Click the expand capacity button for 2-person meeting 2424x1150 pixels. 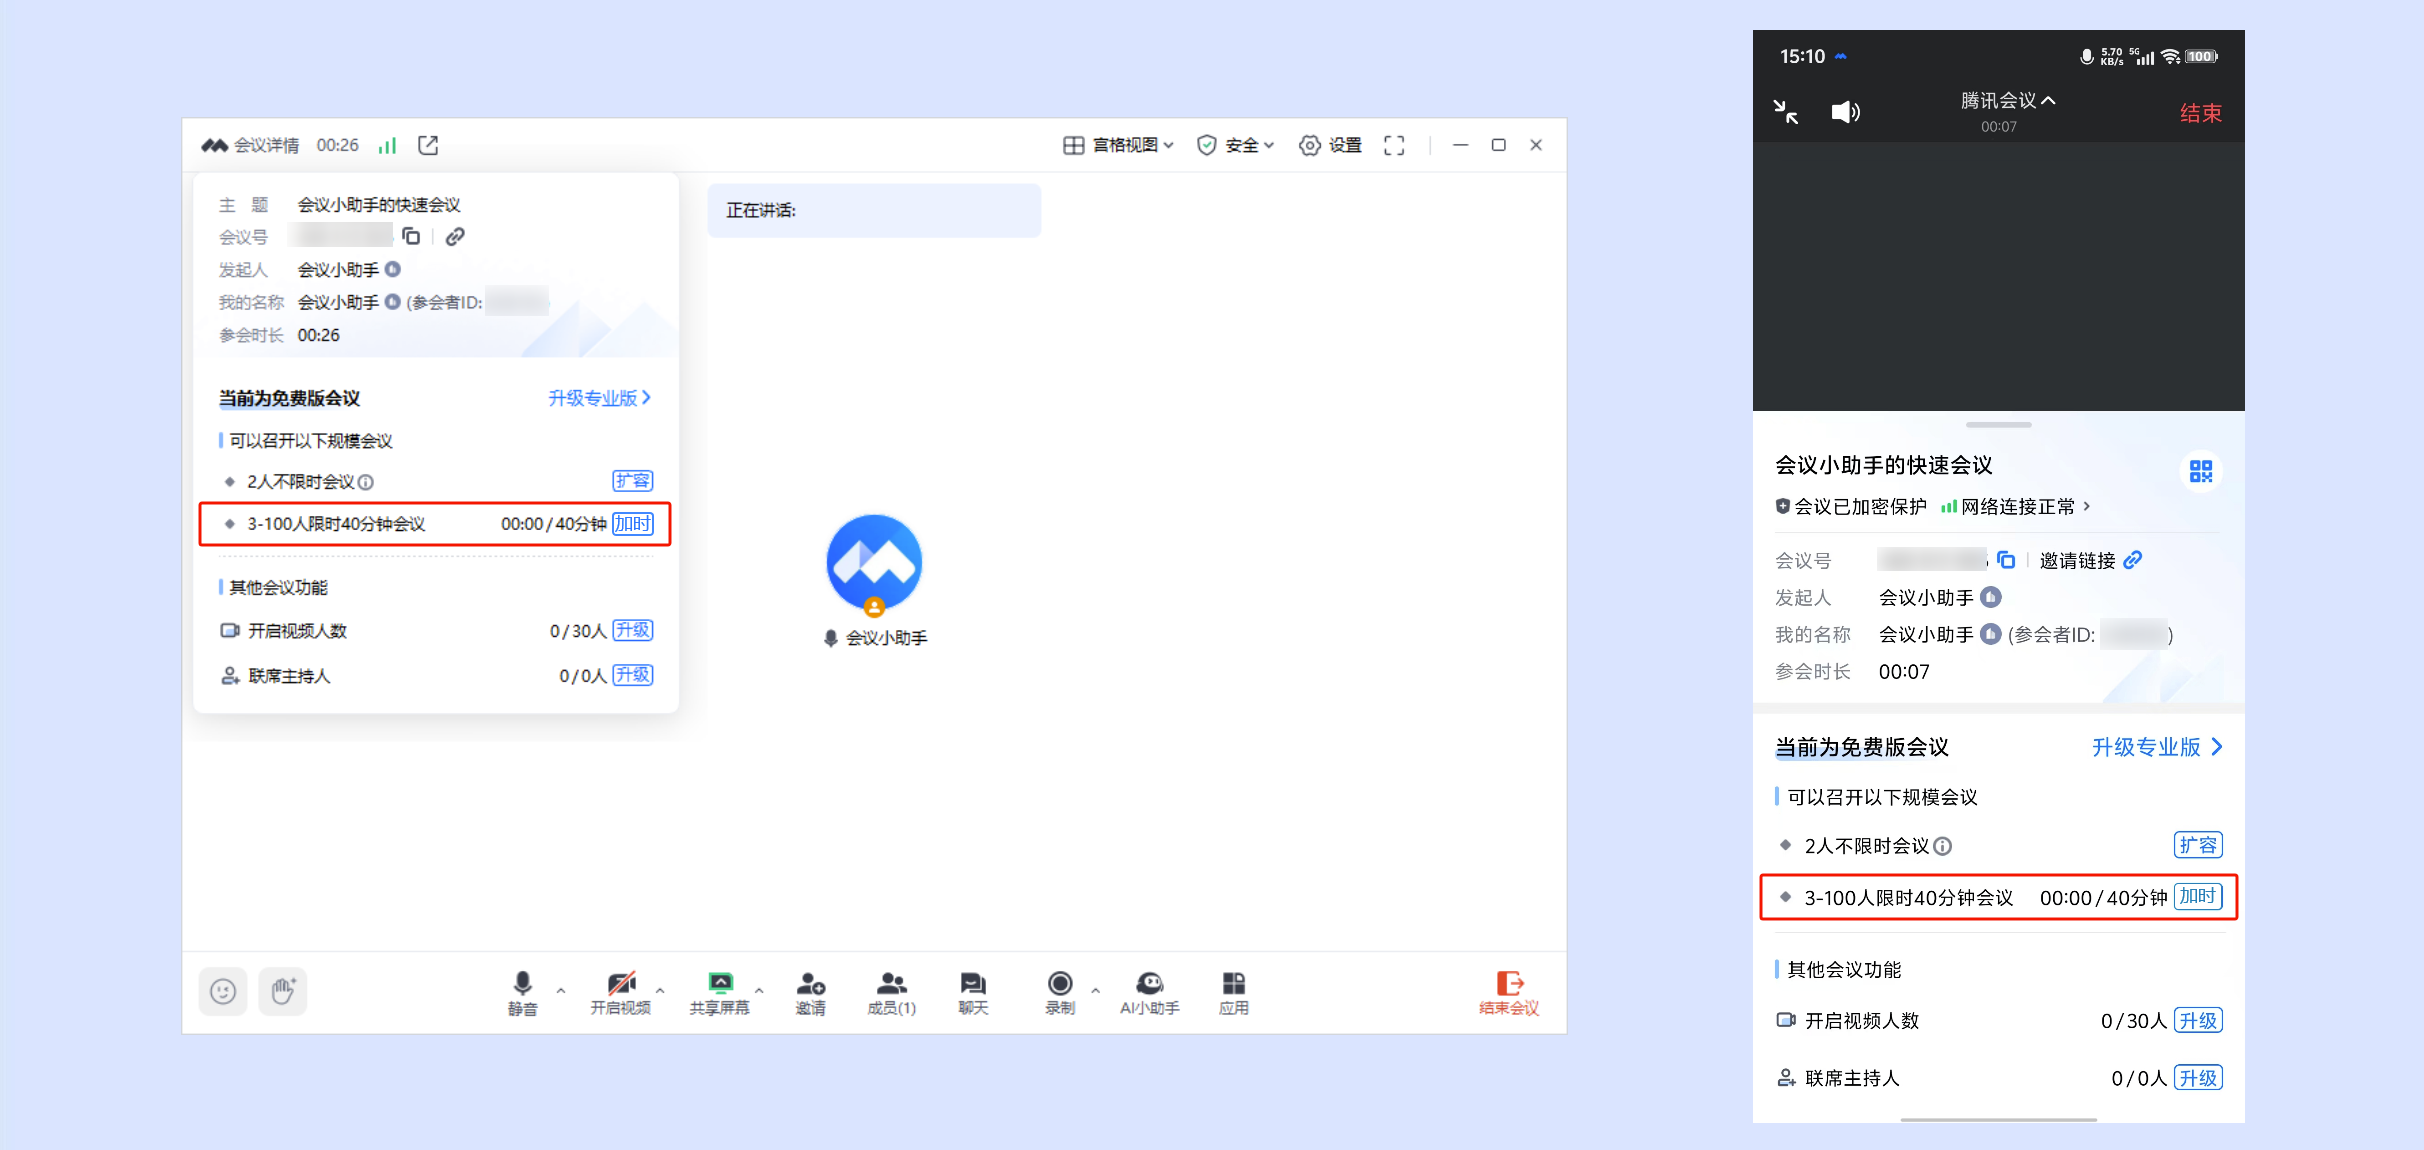[x=633, y=481]
